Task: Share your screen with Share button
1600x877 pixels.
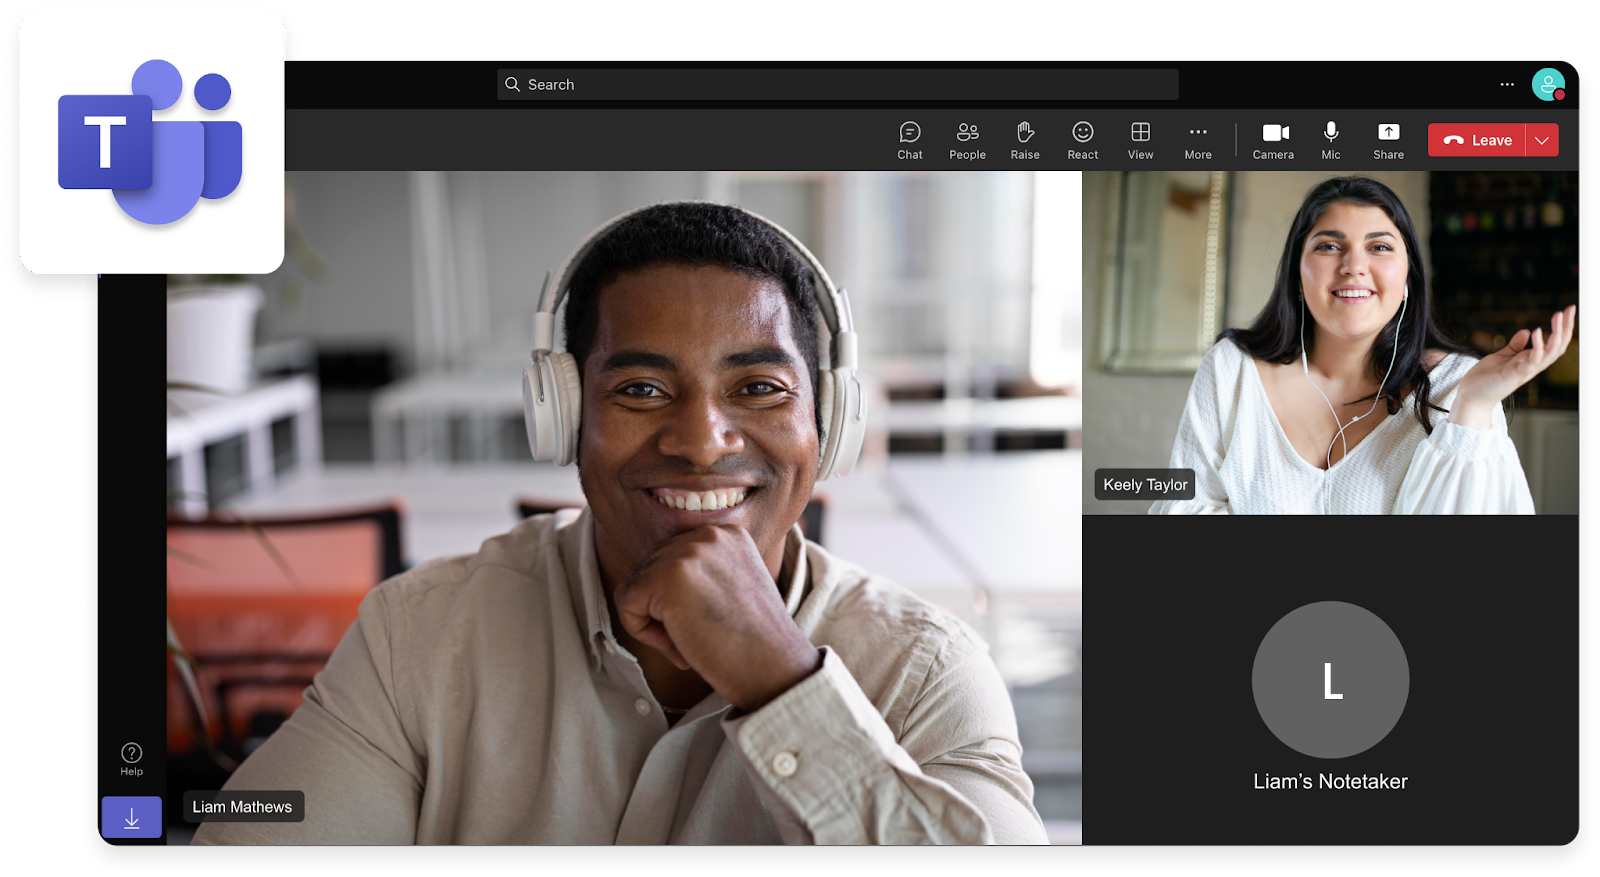Action: pos(1388,140)
